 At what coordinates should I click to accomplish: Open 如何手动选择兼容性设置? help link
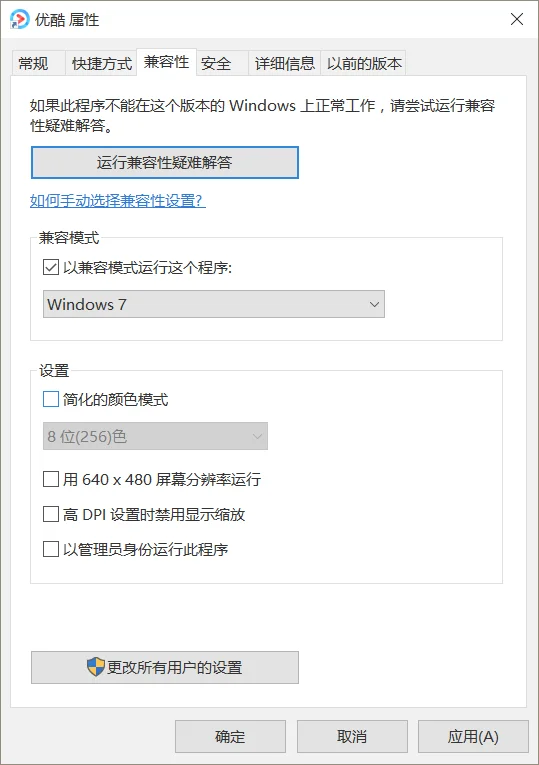click(x=118, y=201)
